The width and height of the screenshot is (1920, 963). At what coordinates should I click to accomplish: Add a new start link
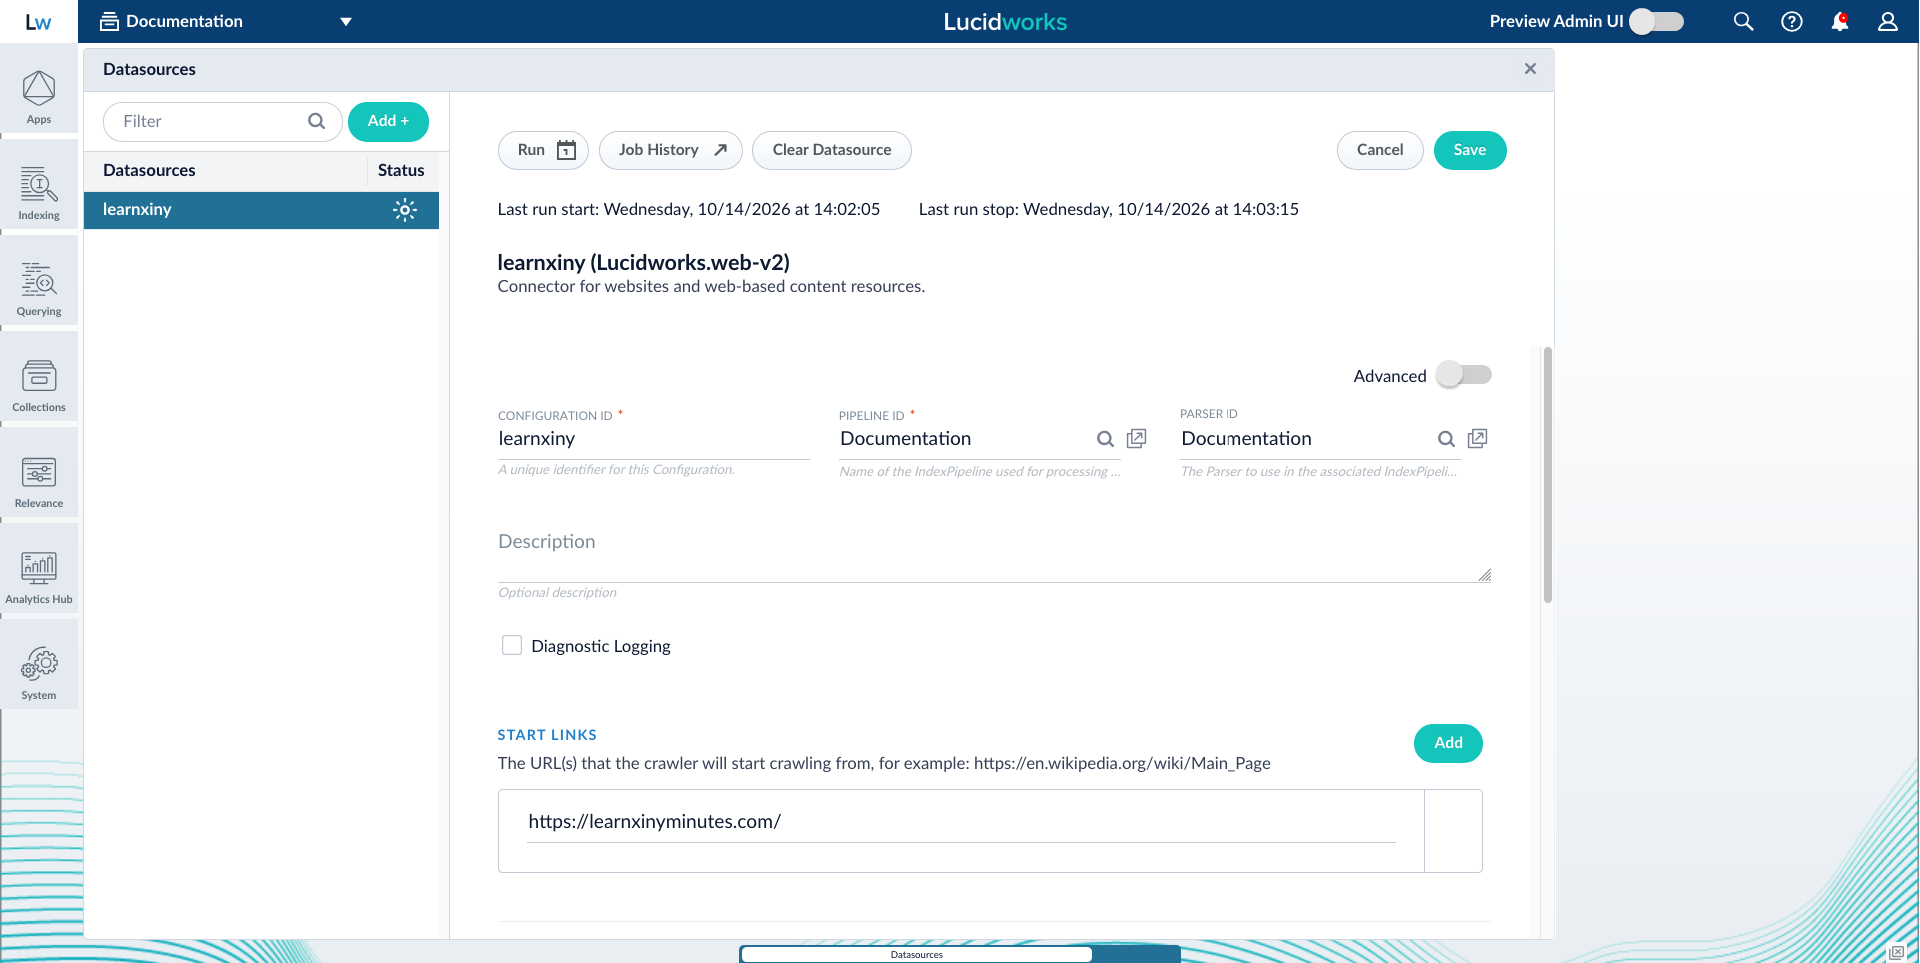[1448, 743]
